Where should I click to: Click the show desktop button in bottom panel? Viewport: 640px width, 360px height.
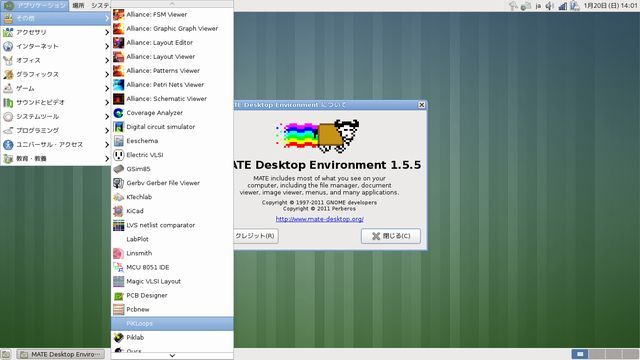(x=6, y=354)
